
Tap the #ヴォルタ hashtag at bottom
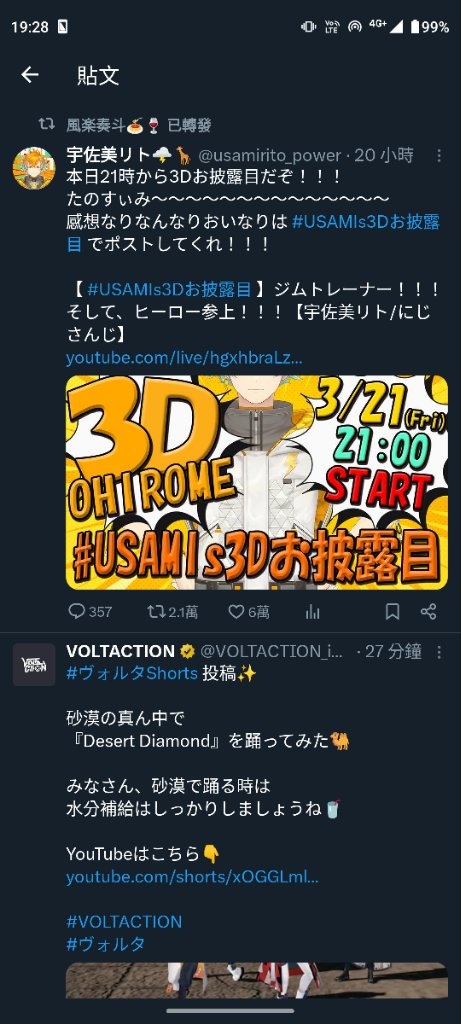[105, 944]
